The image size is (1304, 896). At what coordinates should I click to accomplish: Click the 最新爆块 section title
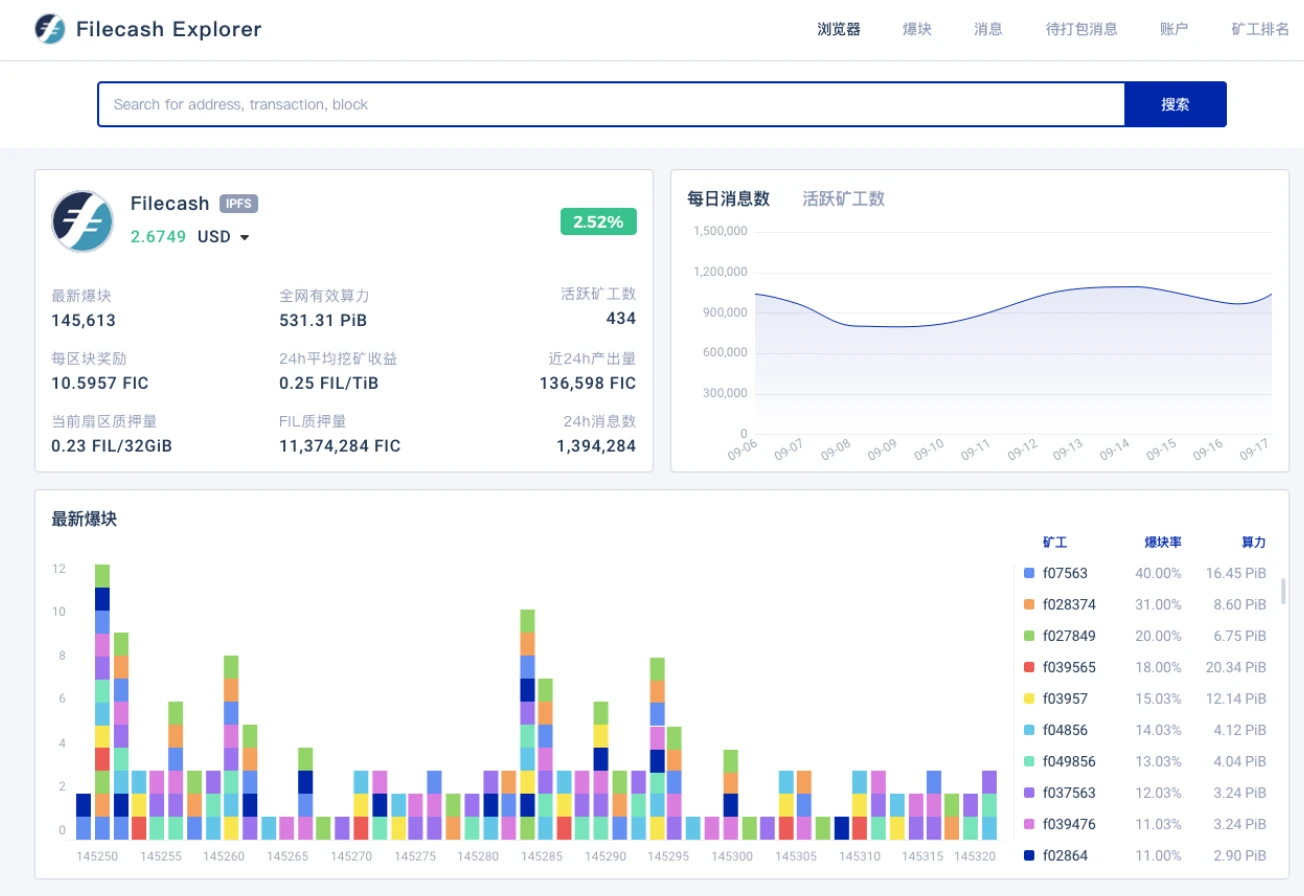pyautogui.click(x=84, y=519)
